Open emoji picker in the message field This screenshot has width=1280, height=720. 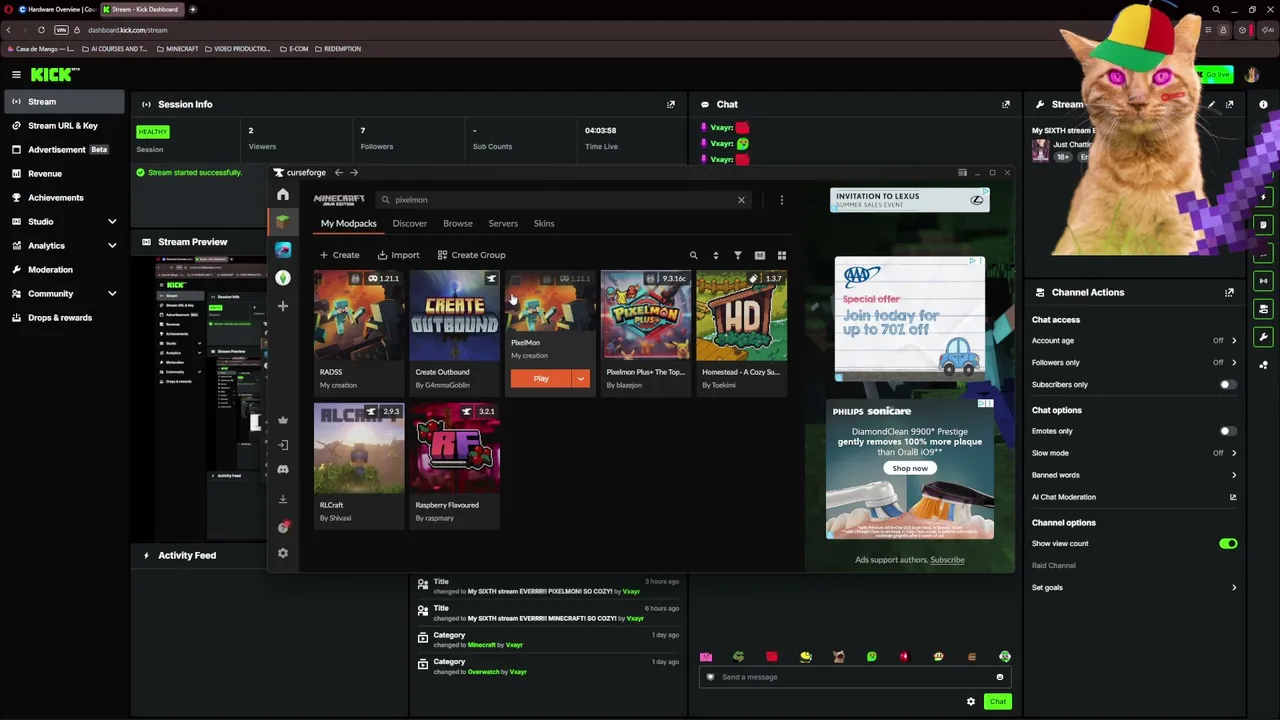(x=999, y=677)
